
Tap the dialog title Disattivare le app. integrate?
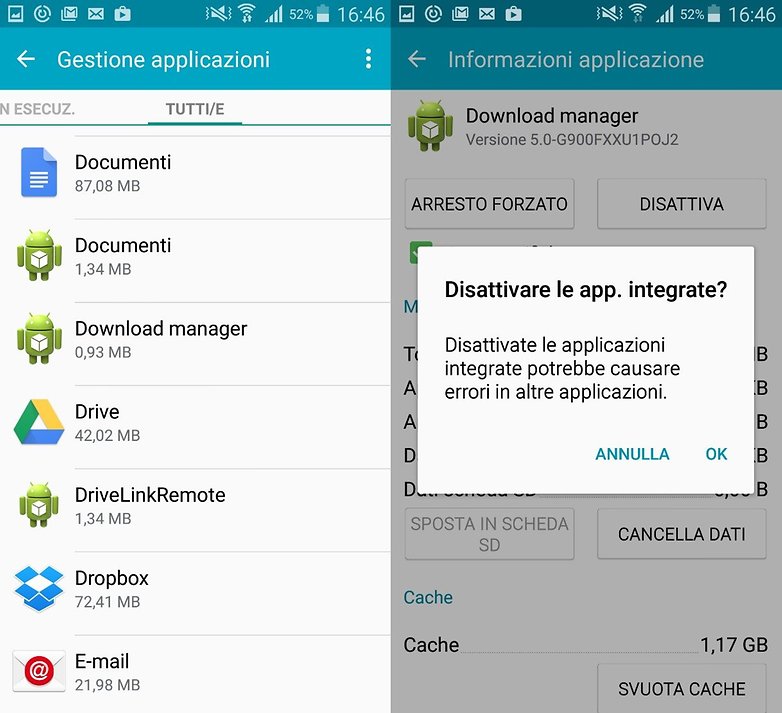[586, 290]
